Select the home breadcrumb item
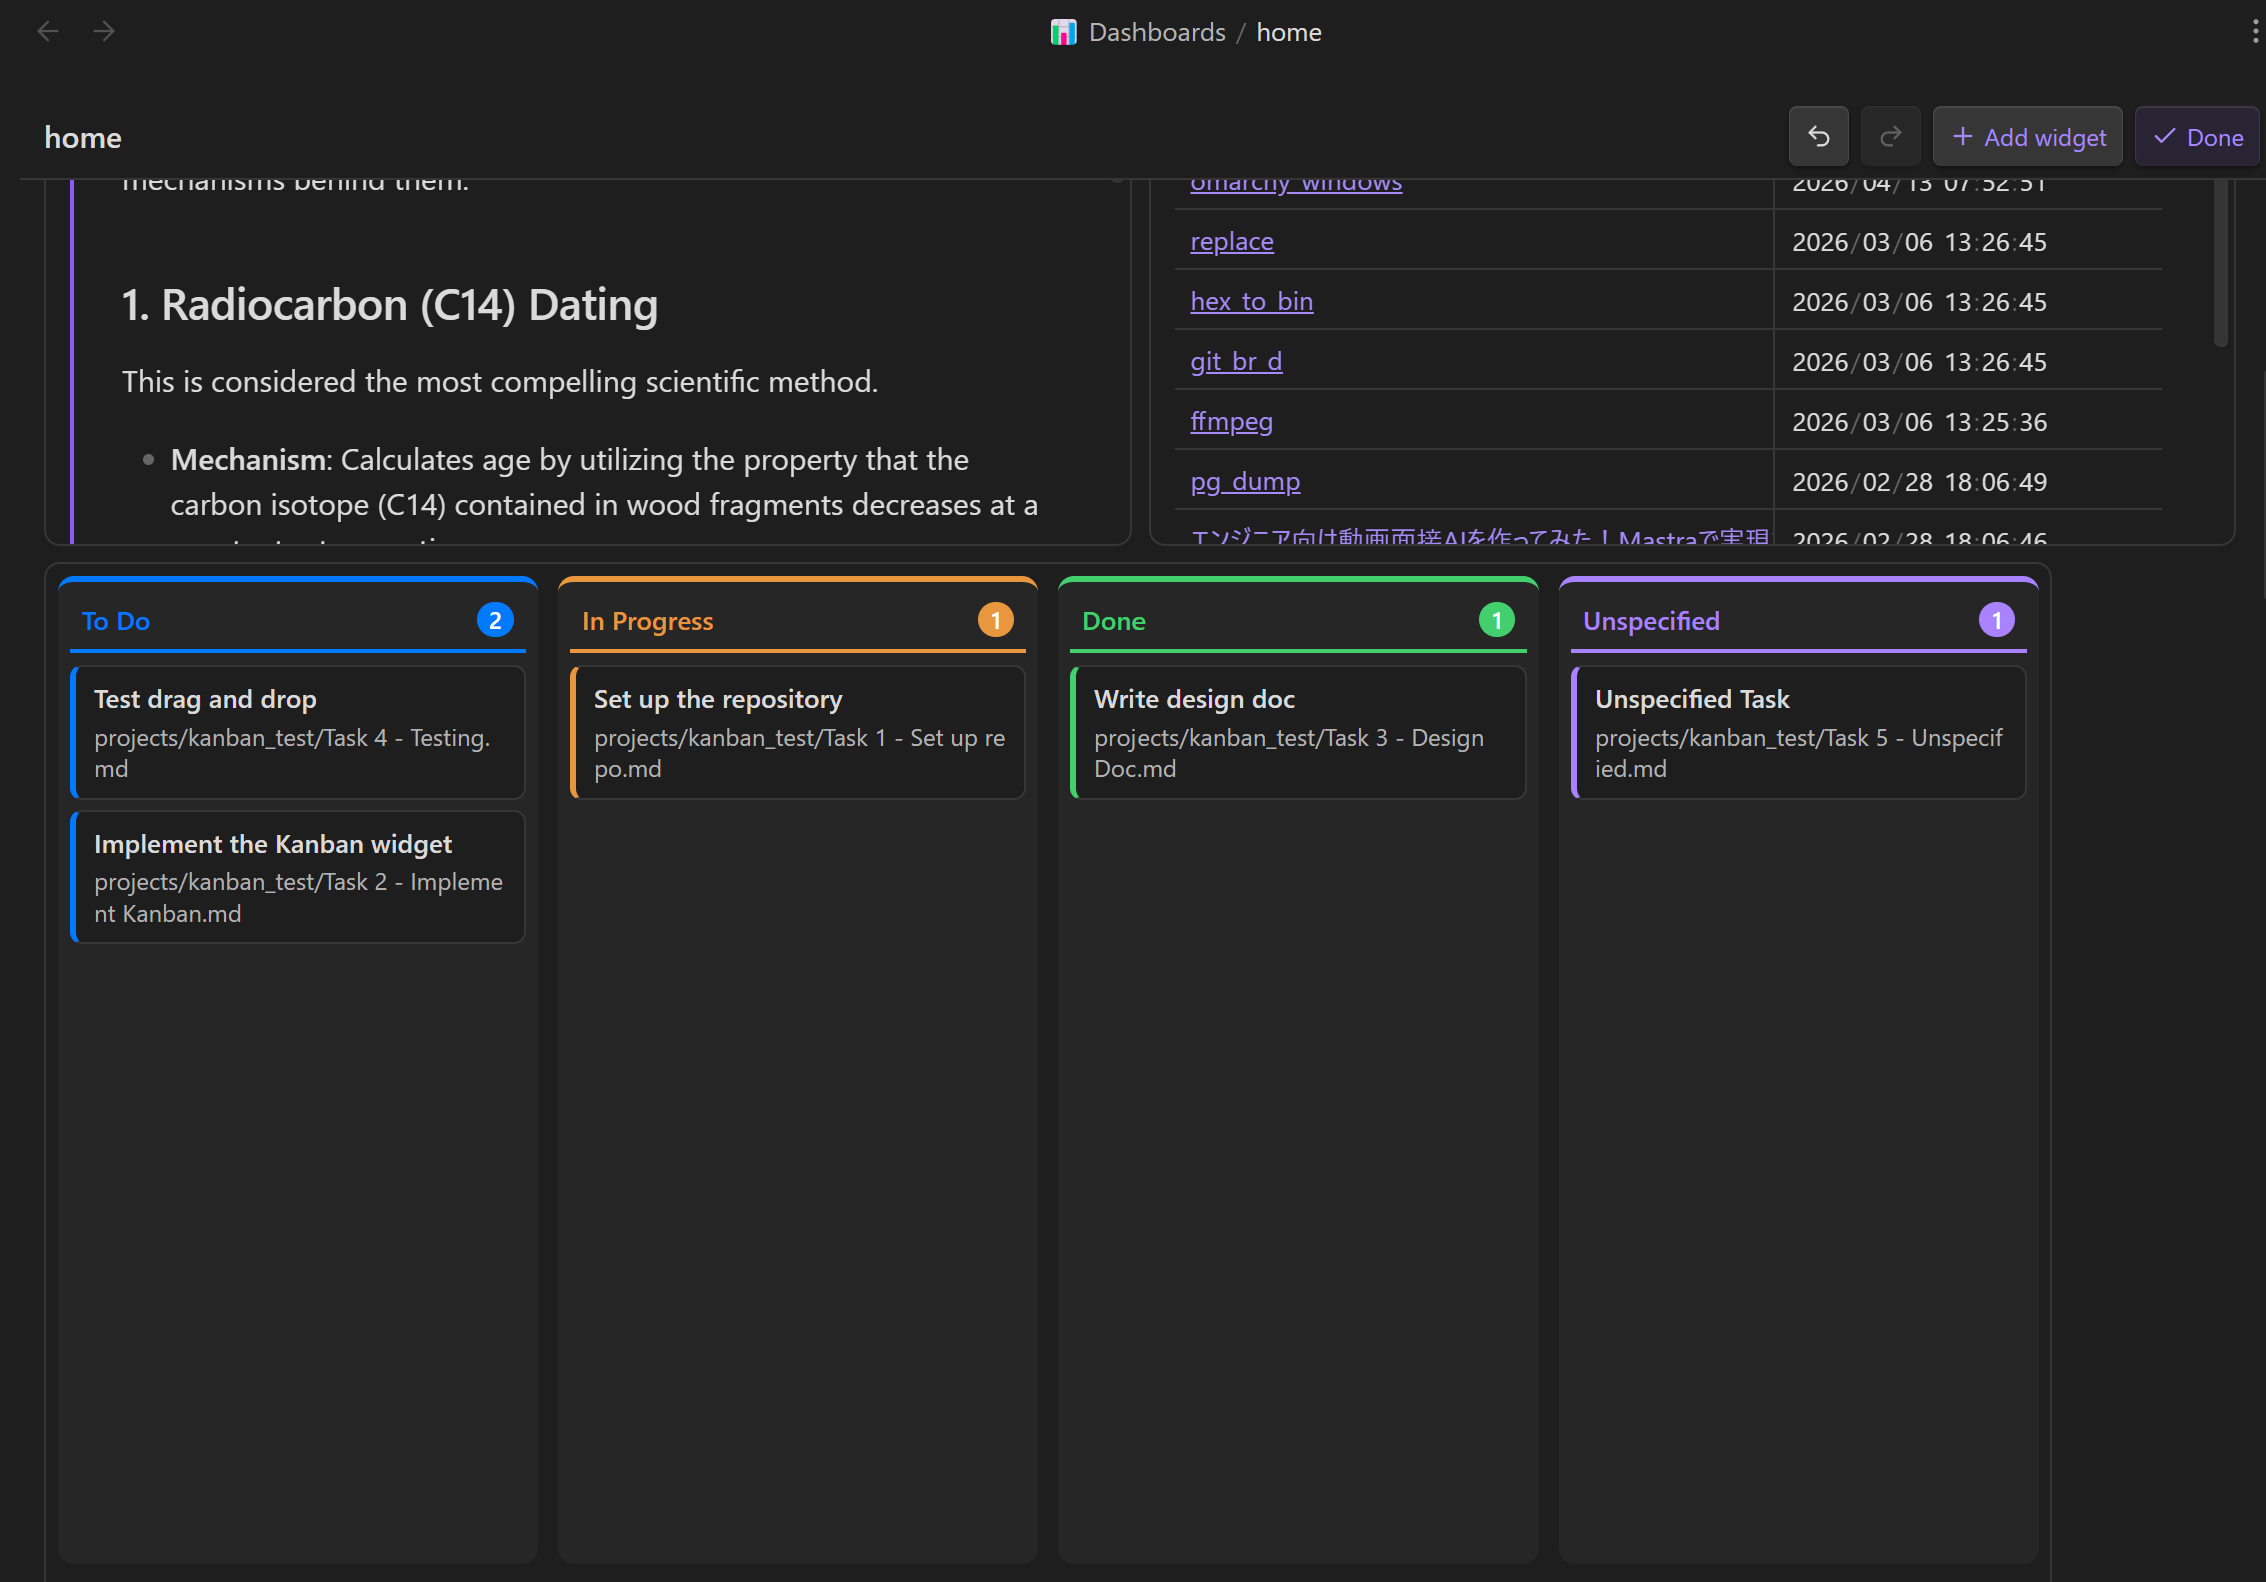 click(1288, 32)
